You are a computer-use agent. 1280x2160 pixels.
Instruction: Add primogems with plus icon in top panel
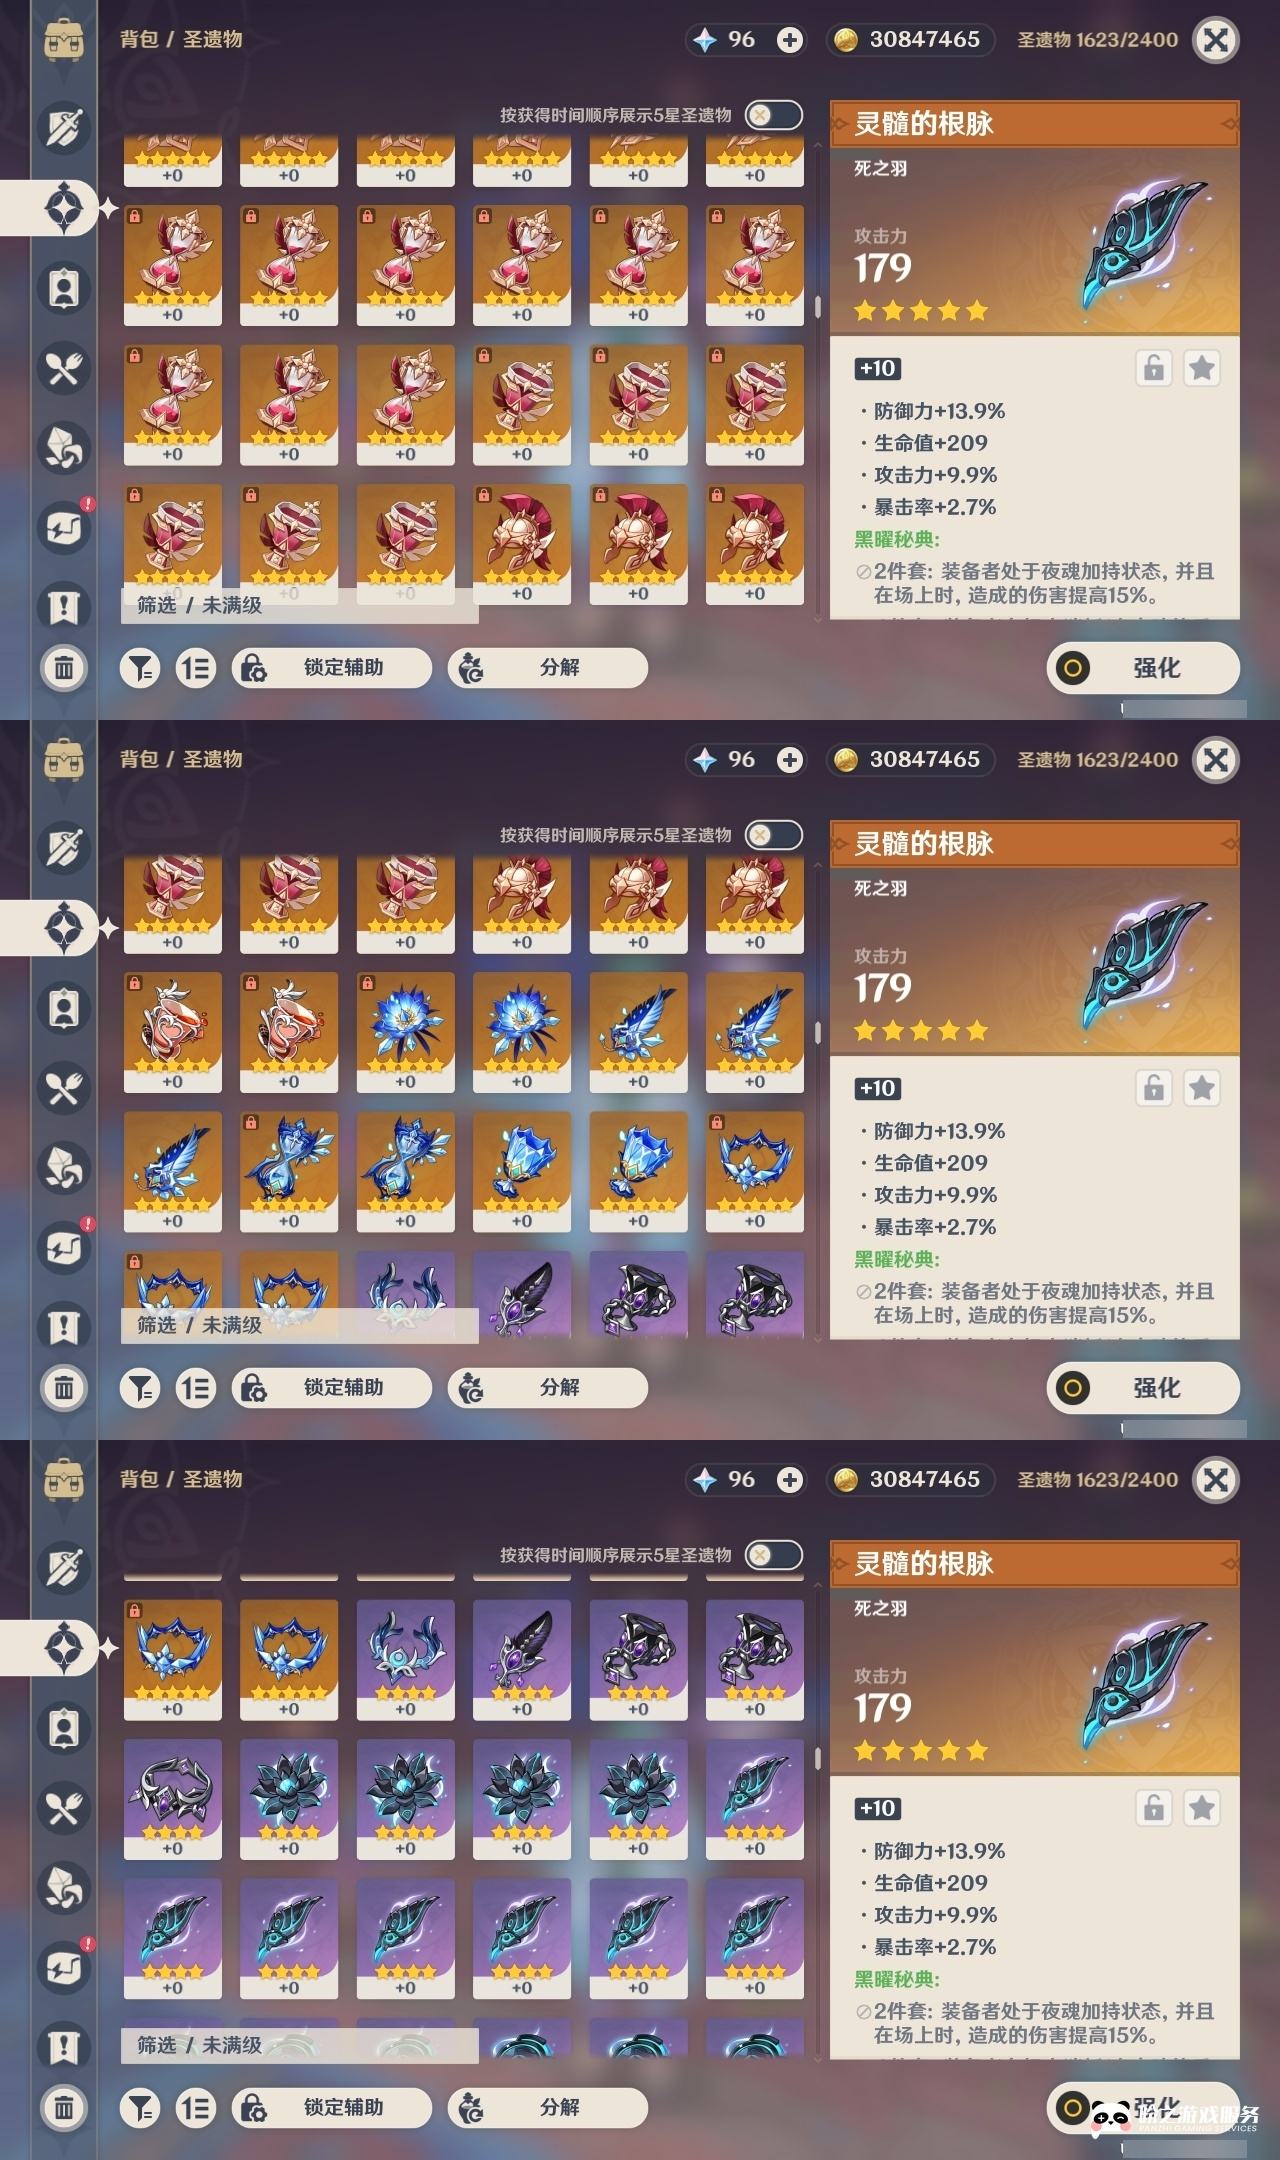(790, 40)
